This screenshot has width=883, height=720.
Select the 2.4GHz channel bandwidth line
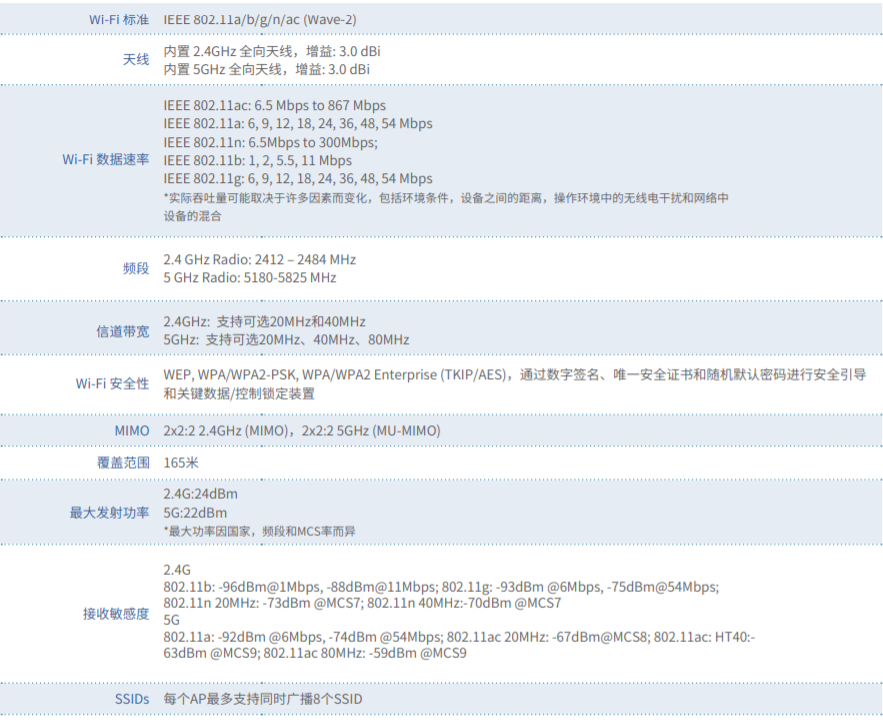click(264, 322)
